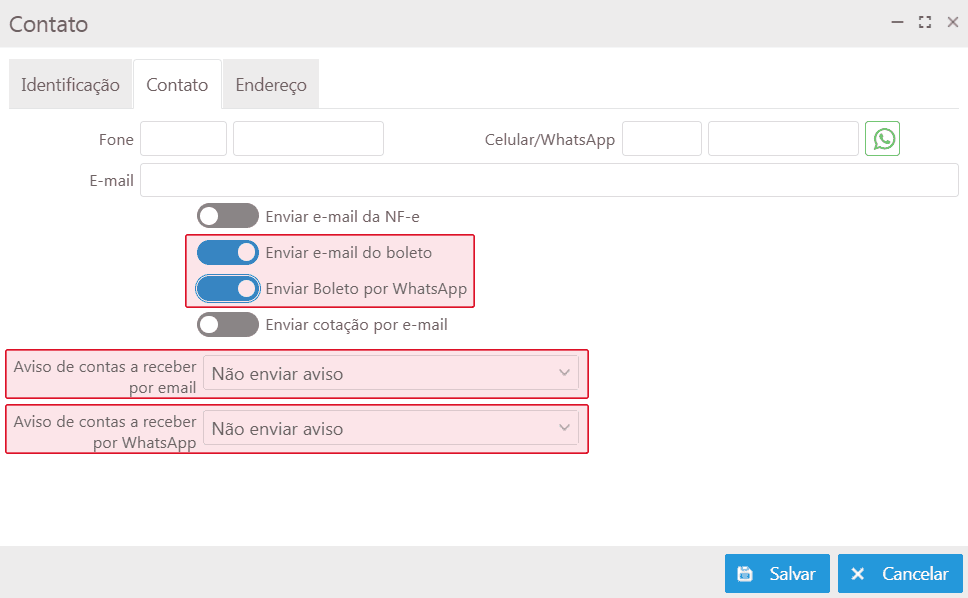Expand Aviso de contas por WhatsApp dropdown
The width and height of the screenshot is (968, 598).
pos(390,429)
